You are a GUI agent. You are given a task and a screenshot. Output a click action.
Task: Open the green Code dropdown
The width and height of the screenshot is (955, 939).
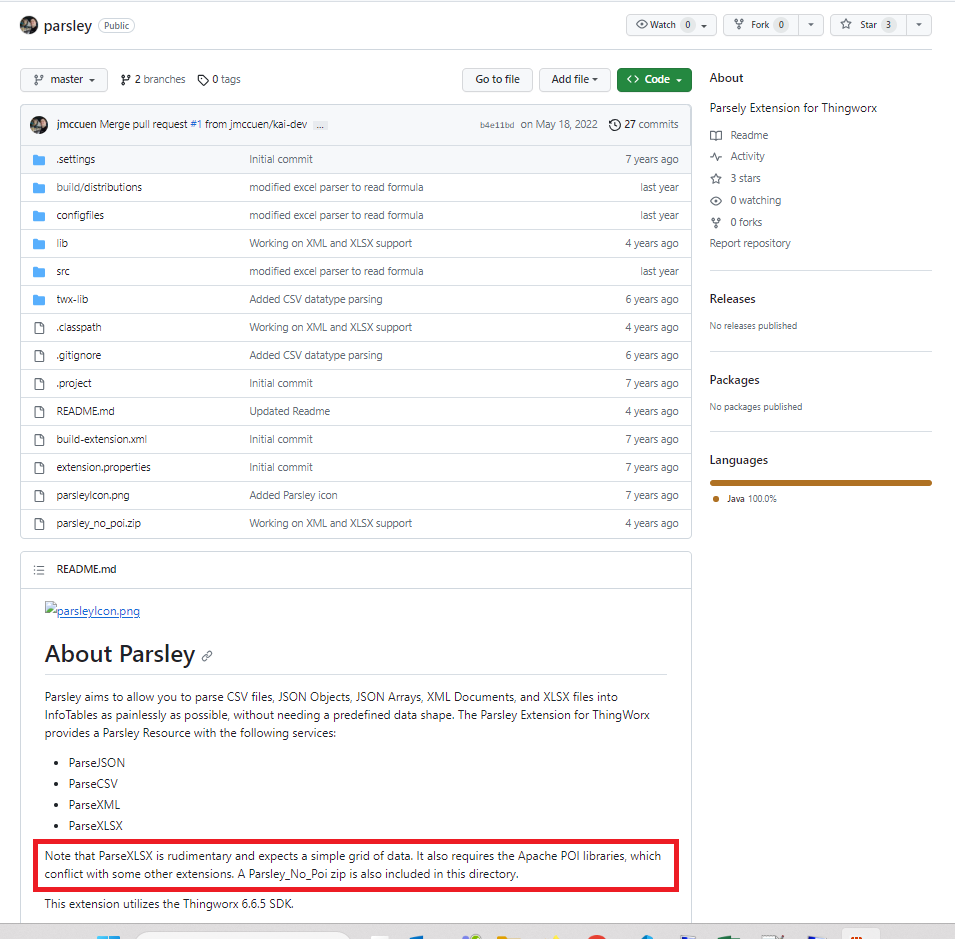click(656, 79)
